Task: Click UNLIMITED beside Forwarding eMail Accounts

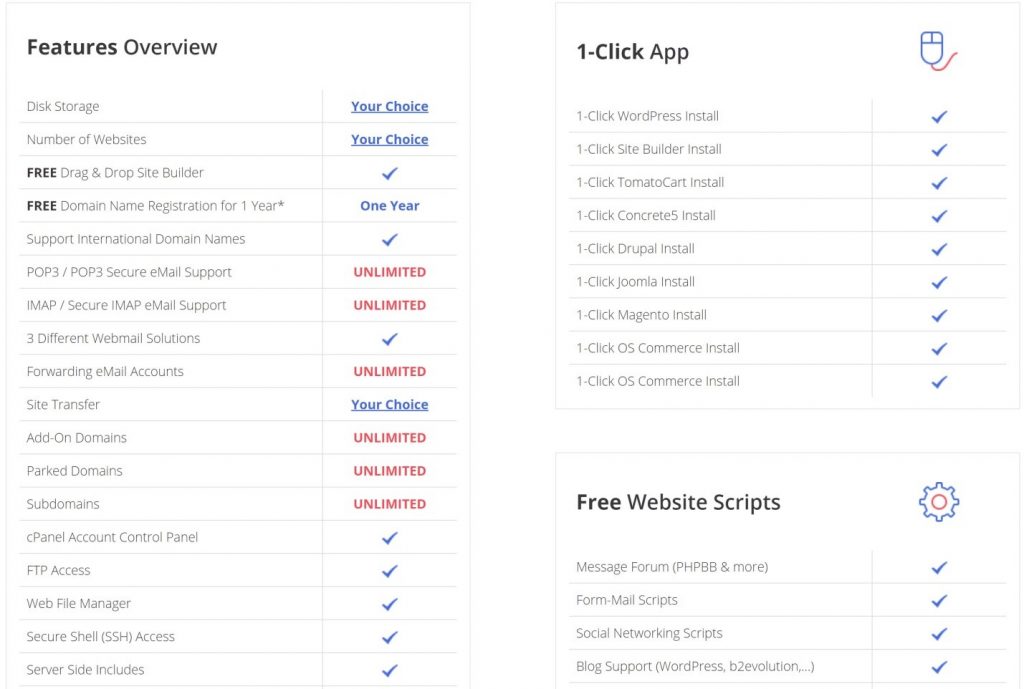Action: [x=389, y=372]
